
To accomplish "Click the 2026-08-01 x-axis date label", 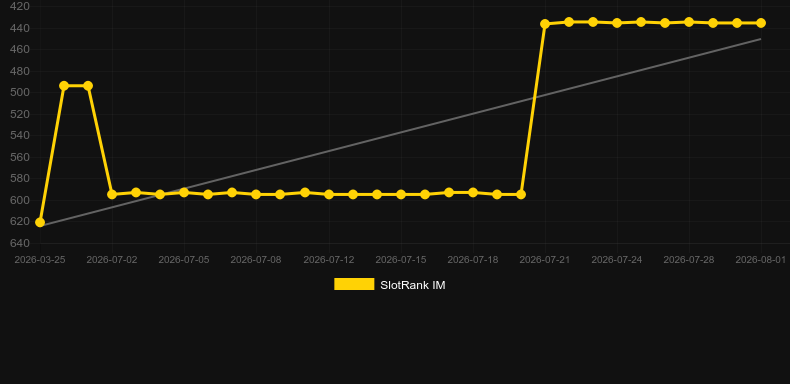I will point(760,260).
